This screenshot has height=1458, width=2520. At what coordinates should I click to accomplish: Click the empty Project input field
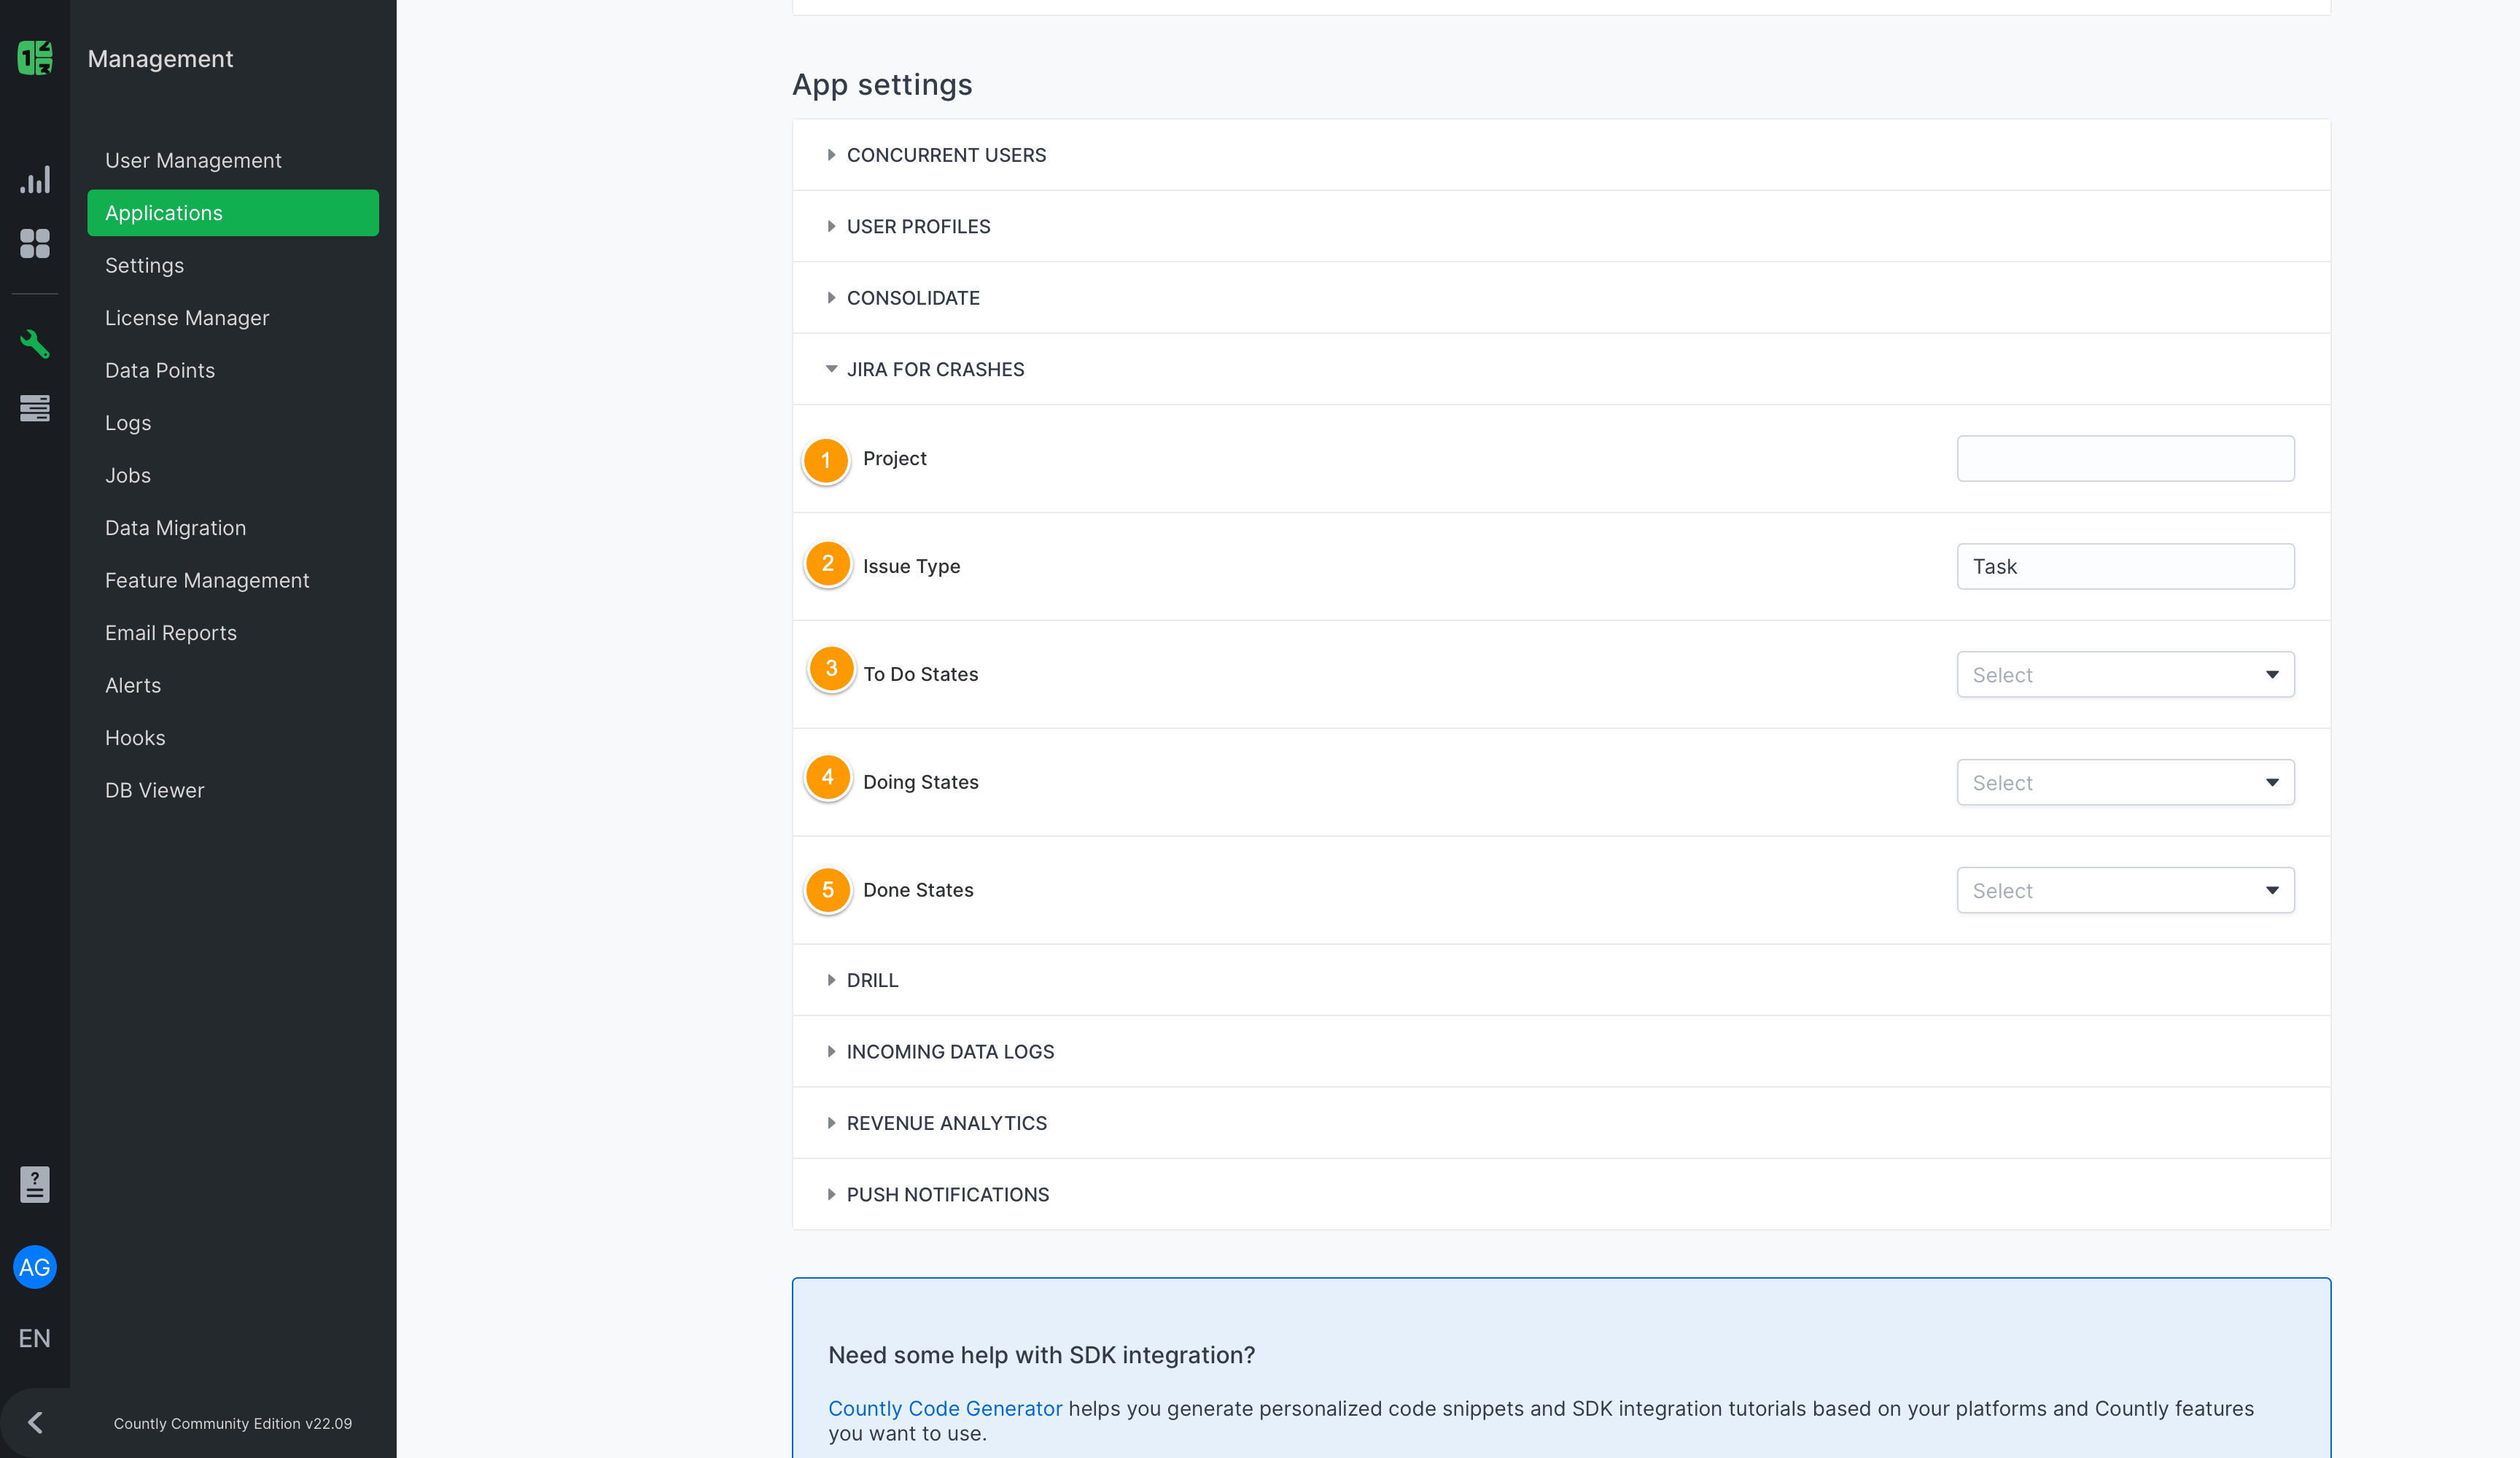pyautogui.click(x=2124, y=458)
